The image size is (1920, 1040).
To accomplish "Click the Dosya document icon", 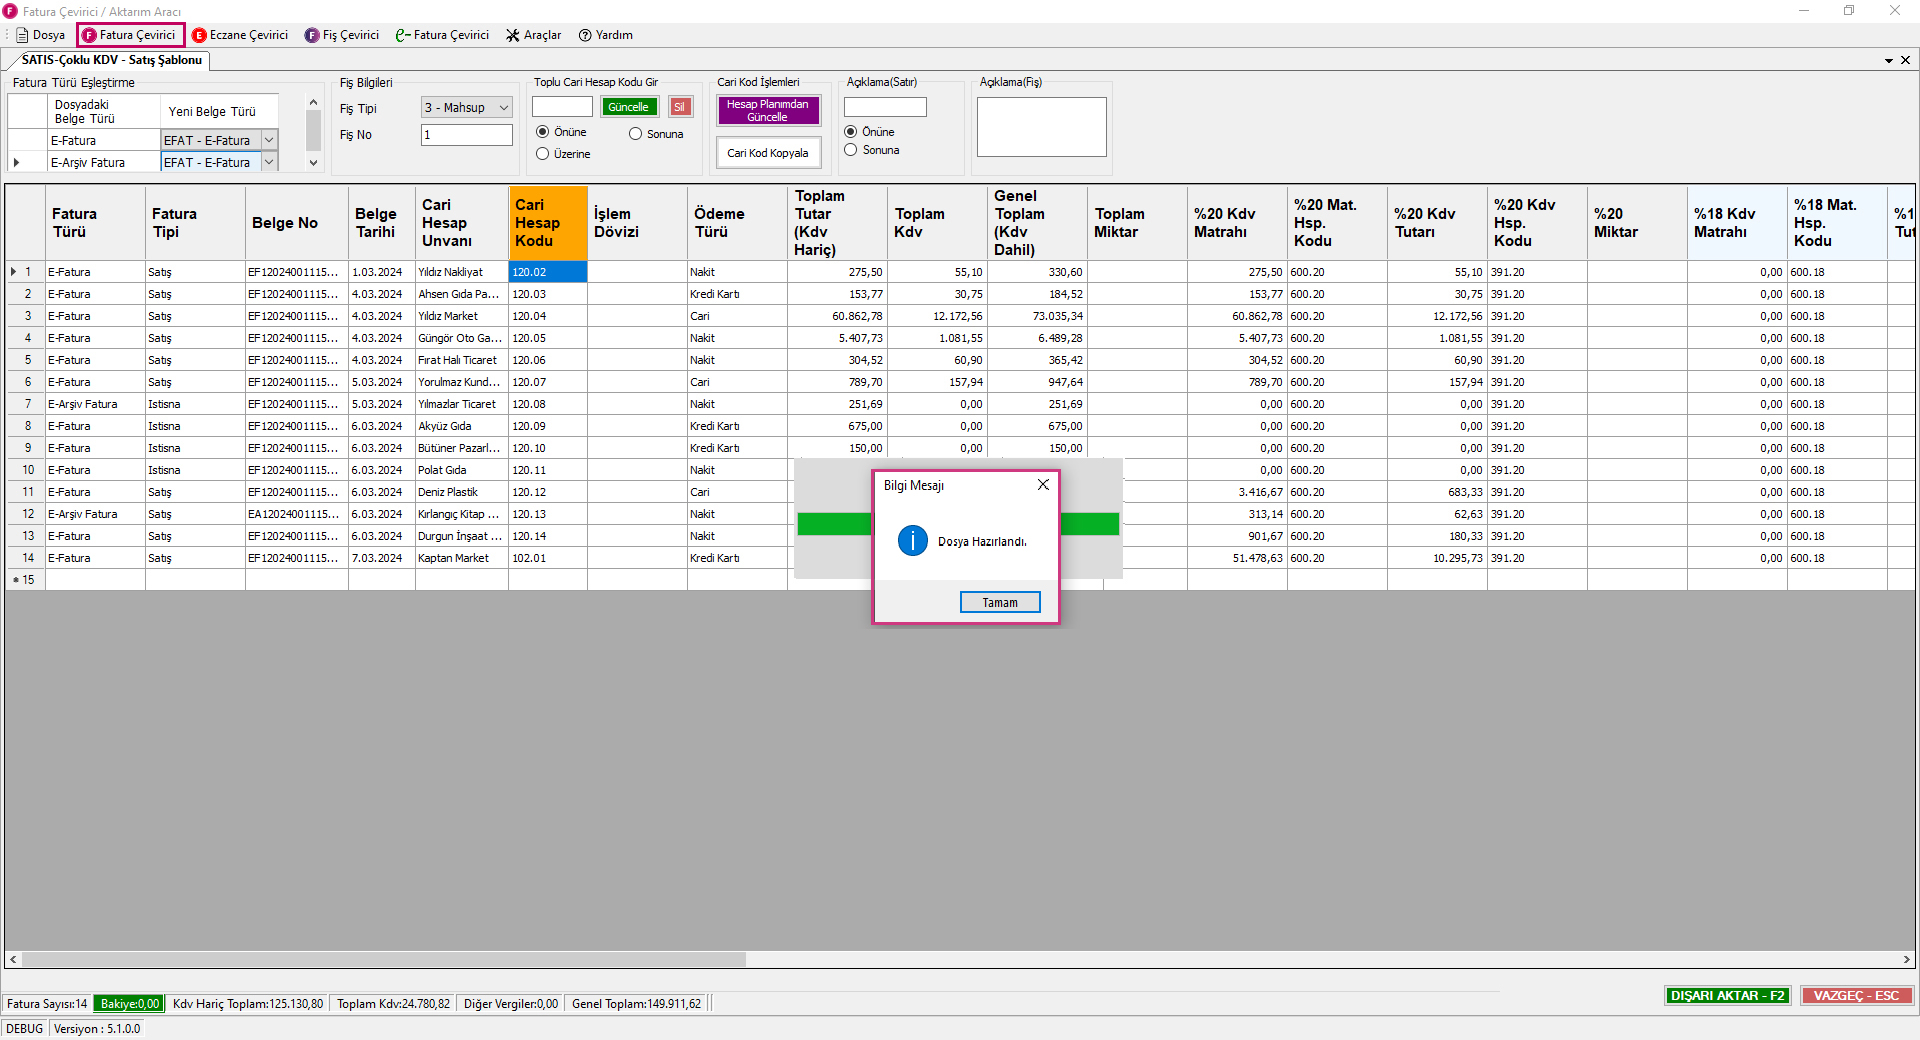I will [x=22, y=35].
